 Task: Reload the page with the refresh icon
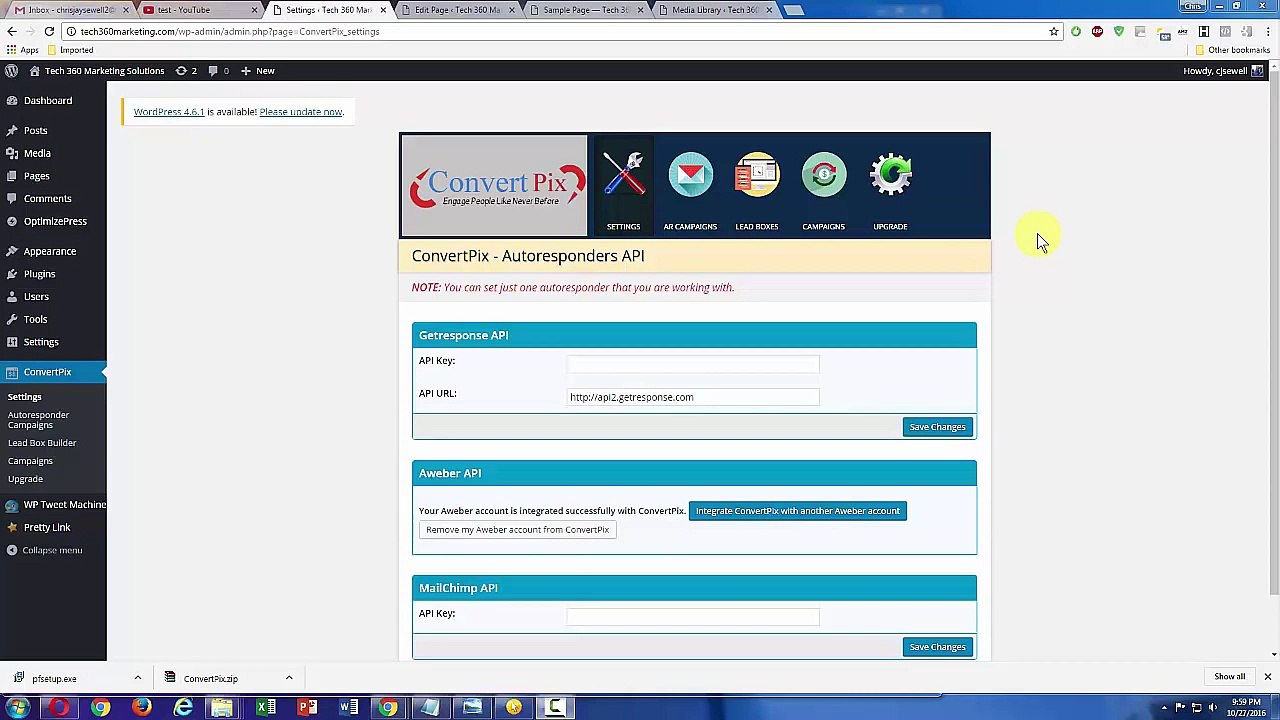[49, 31]
